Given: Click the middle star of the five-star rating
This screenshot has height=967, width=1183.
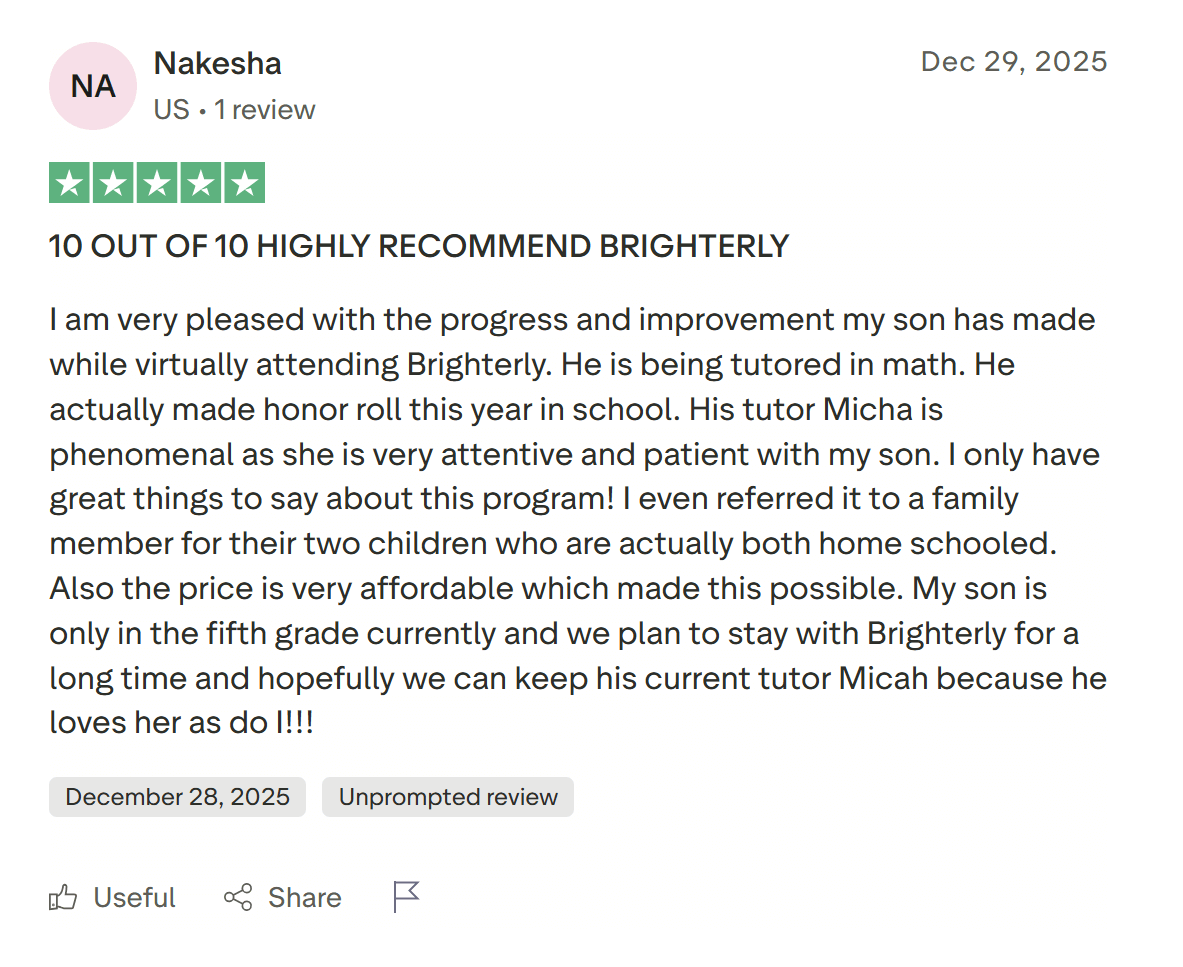Looking at the screenshot, I should [156, 182].
